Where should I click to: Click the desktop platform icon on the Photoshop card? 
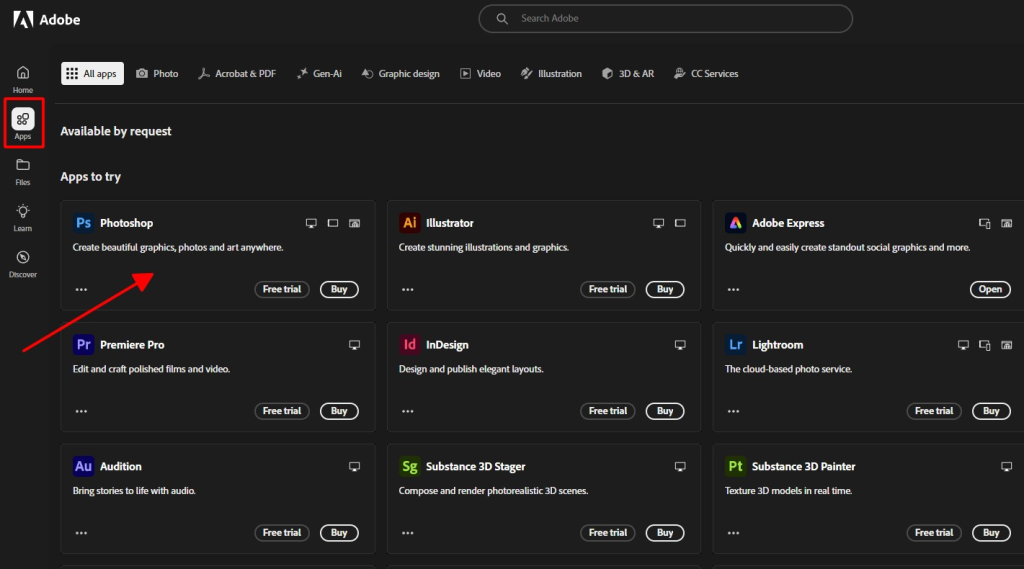click(311, 223)
